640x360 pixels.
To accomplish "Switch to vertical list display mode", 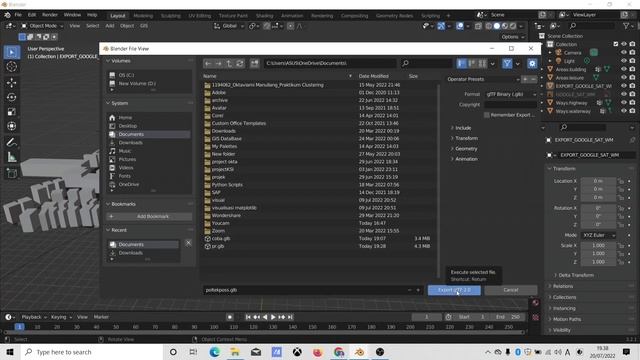I will click(x=461, y=63).
